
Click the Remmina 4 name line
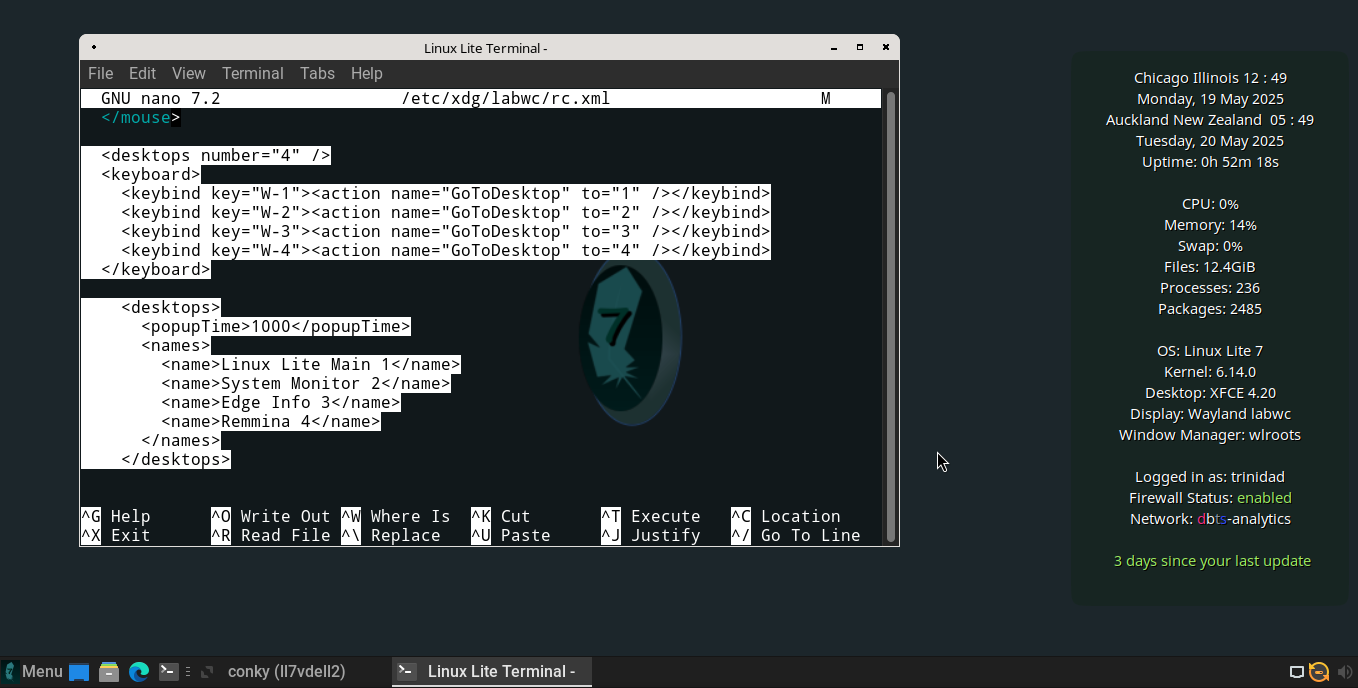(x=271, y=421)
